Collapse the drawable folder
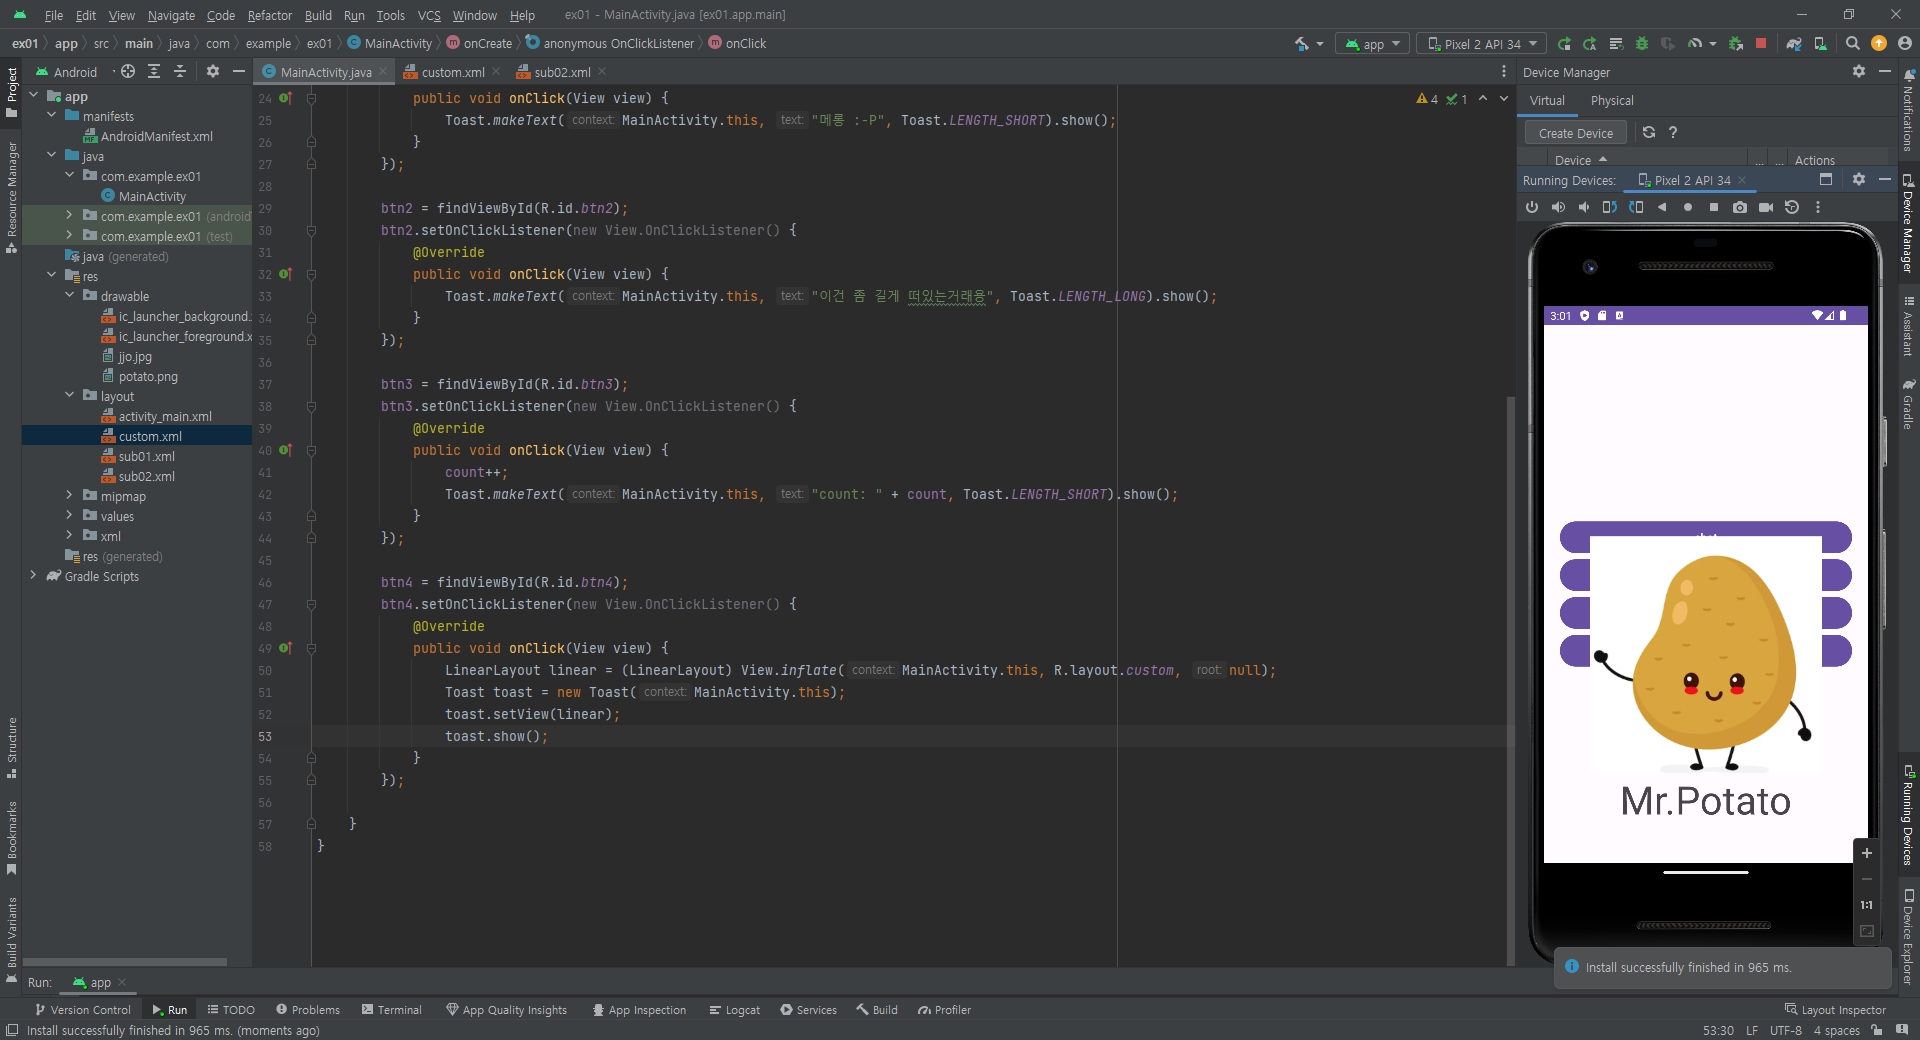The height and width of the screenshot is (1040, 1920). point(70,296)
